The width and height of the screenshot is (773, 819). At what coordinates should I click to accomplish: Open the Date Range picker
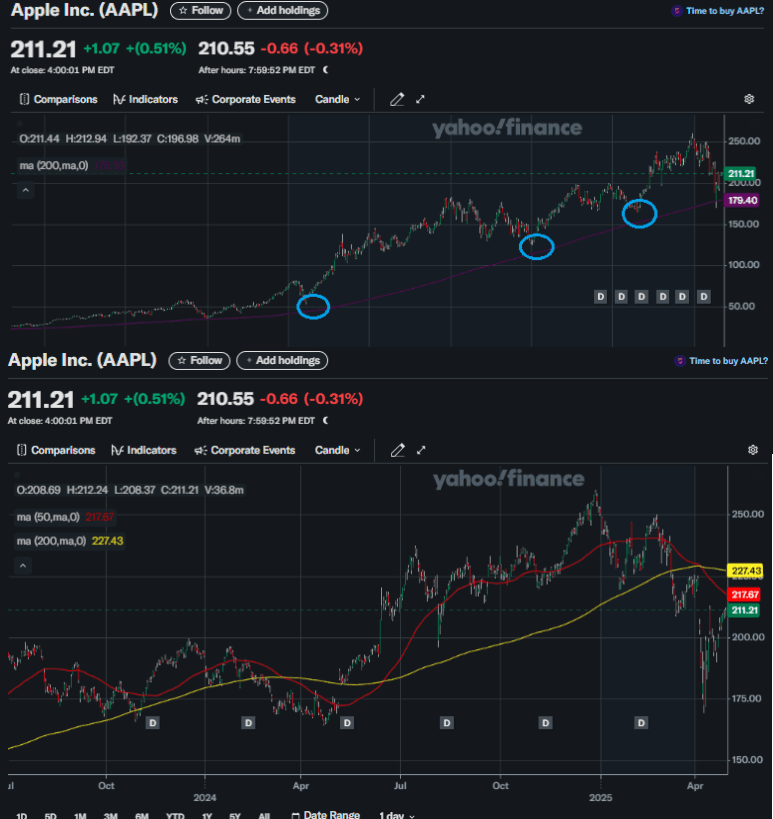pos(326,815)
